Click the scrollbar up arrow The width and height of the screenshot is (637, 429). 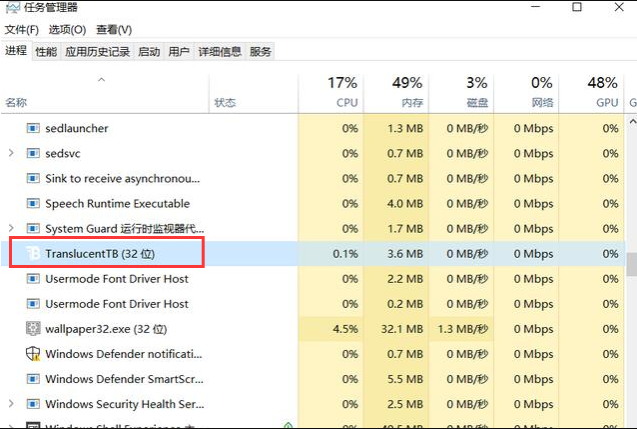(x=632, y=121)
